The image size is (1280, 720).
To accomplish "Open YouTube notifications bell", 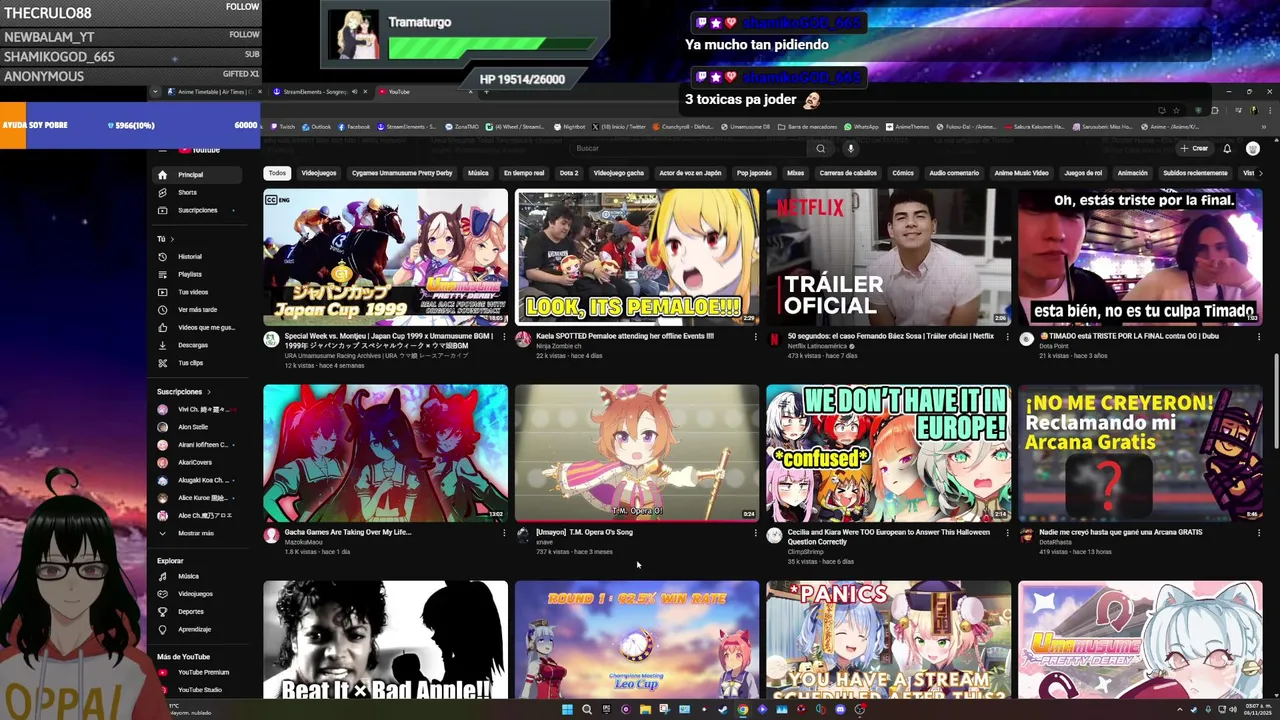I will point(1227,148).
